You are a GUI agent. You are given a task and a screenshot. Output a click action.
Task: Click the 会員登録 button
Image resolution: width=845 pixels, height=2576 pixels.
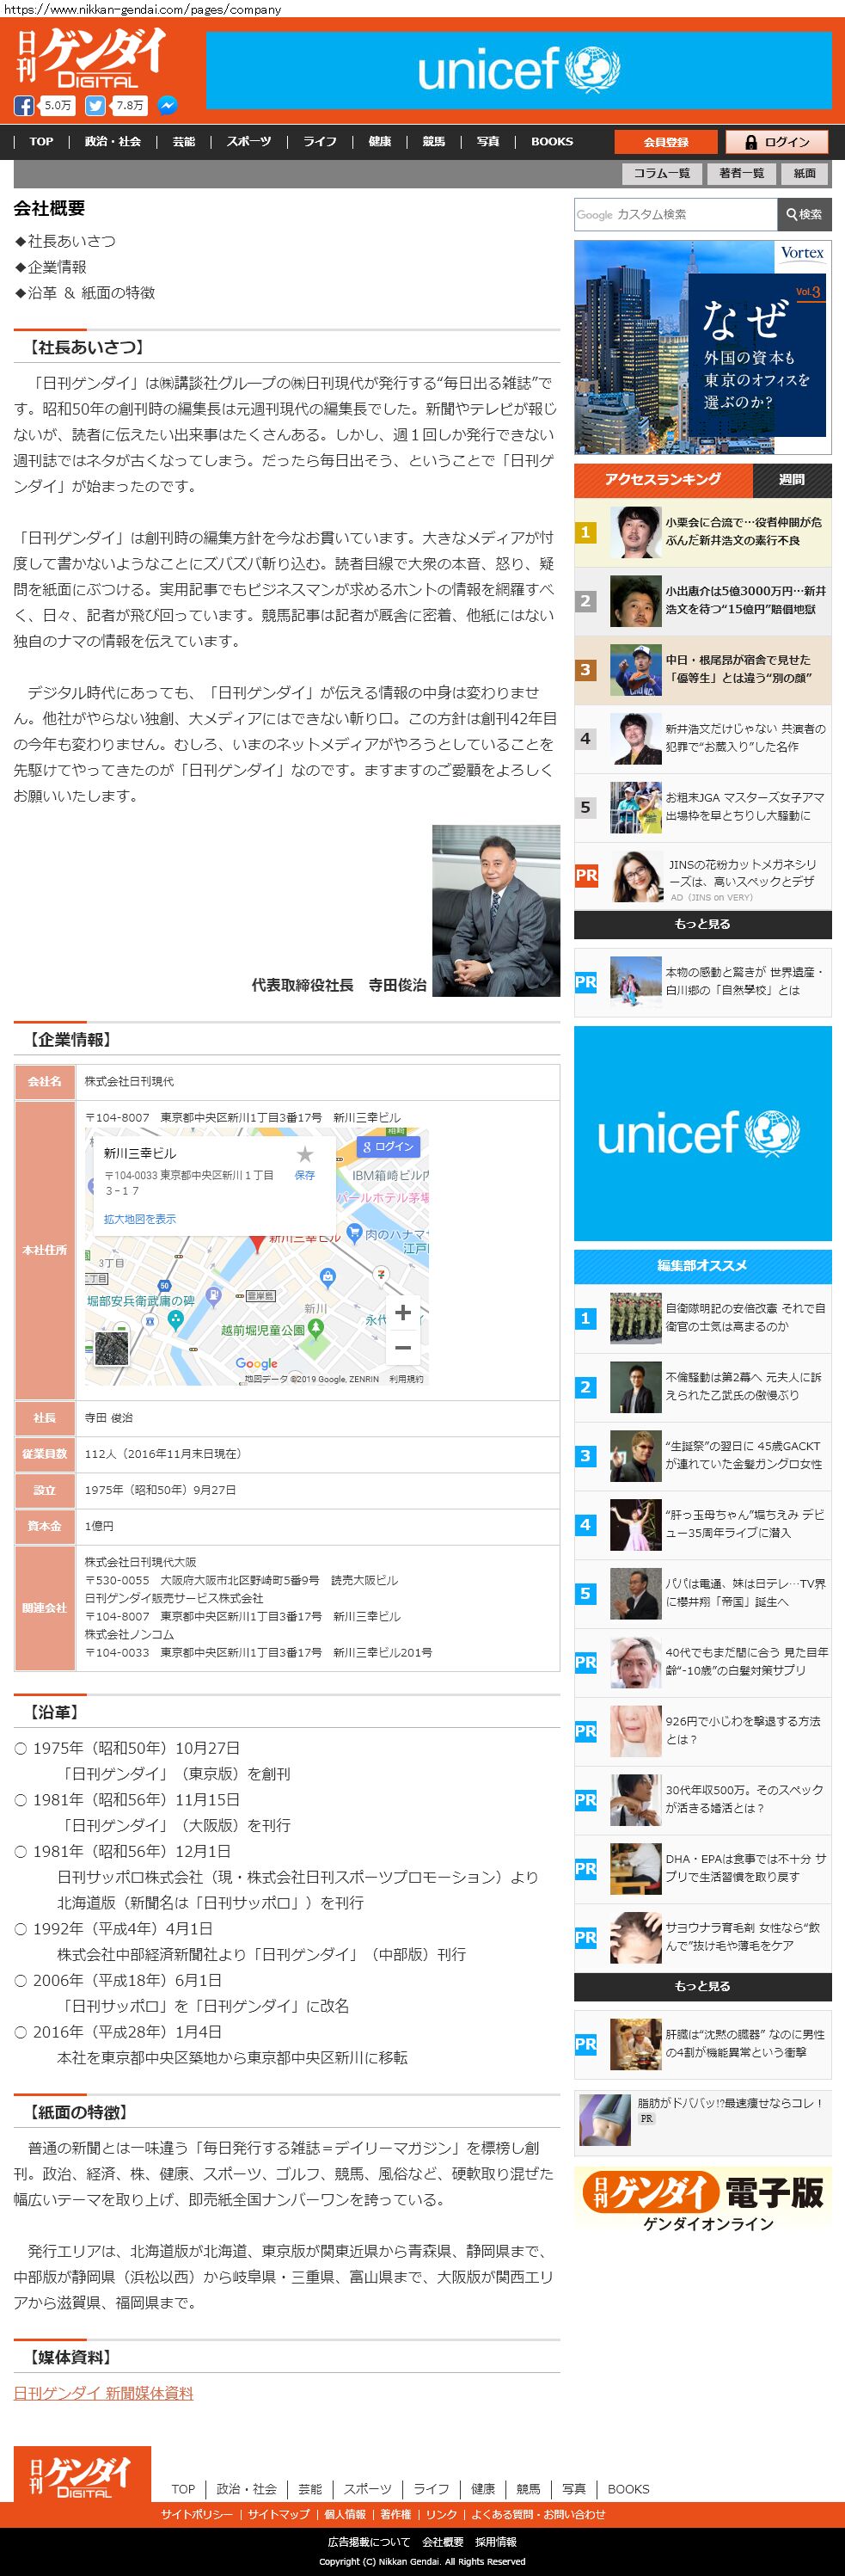666,142
